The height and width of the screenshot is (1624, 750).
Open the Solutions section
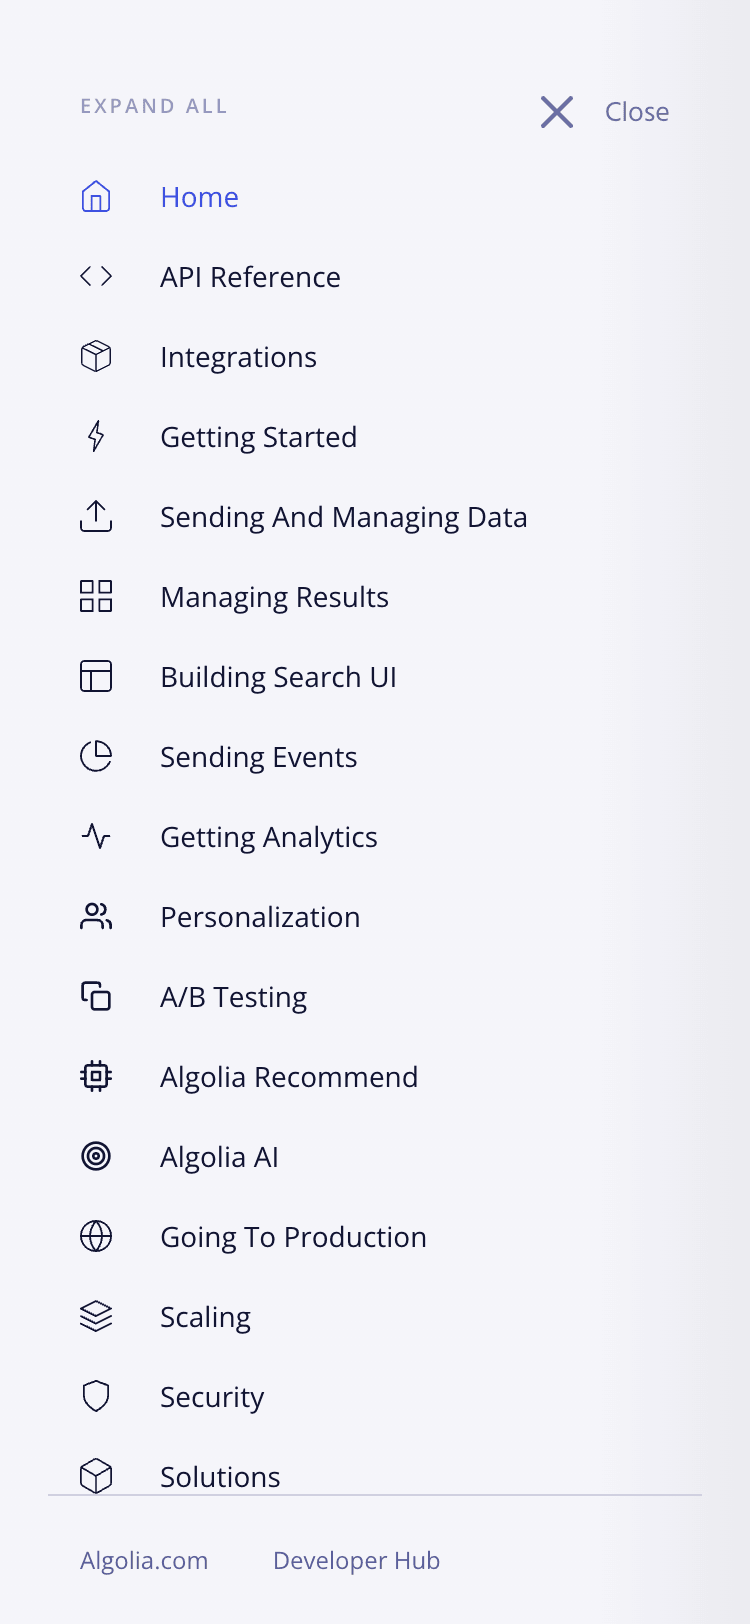[220, 1476]
